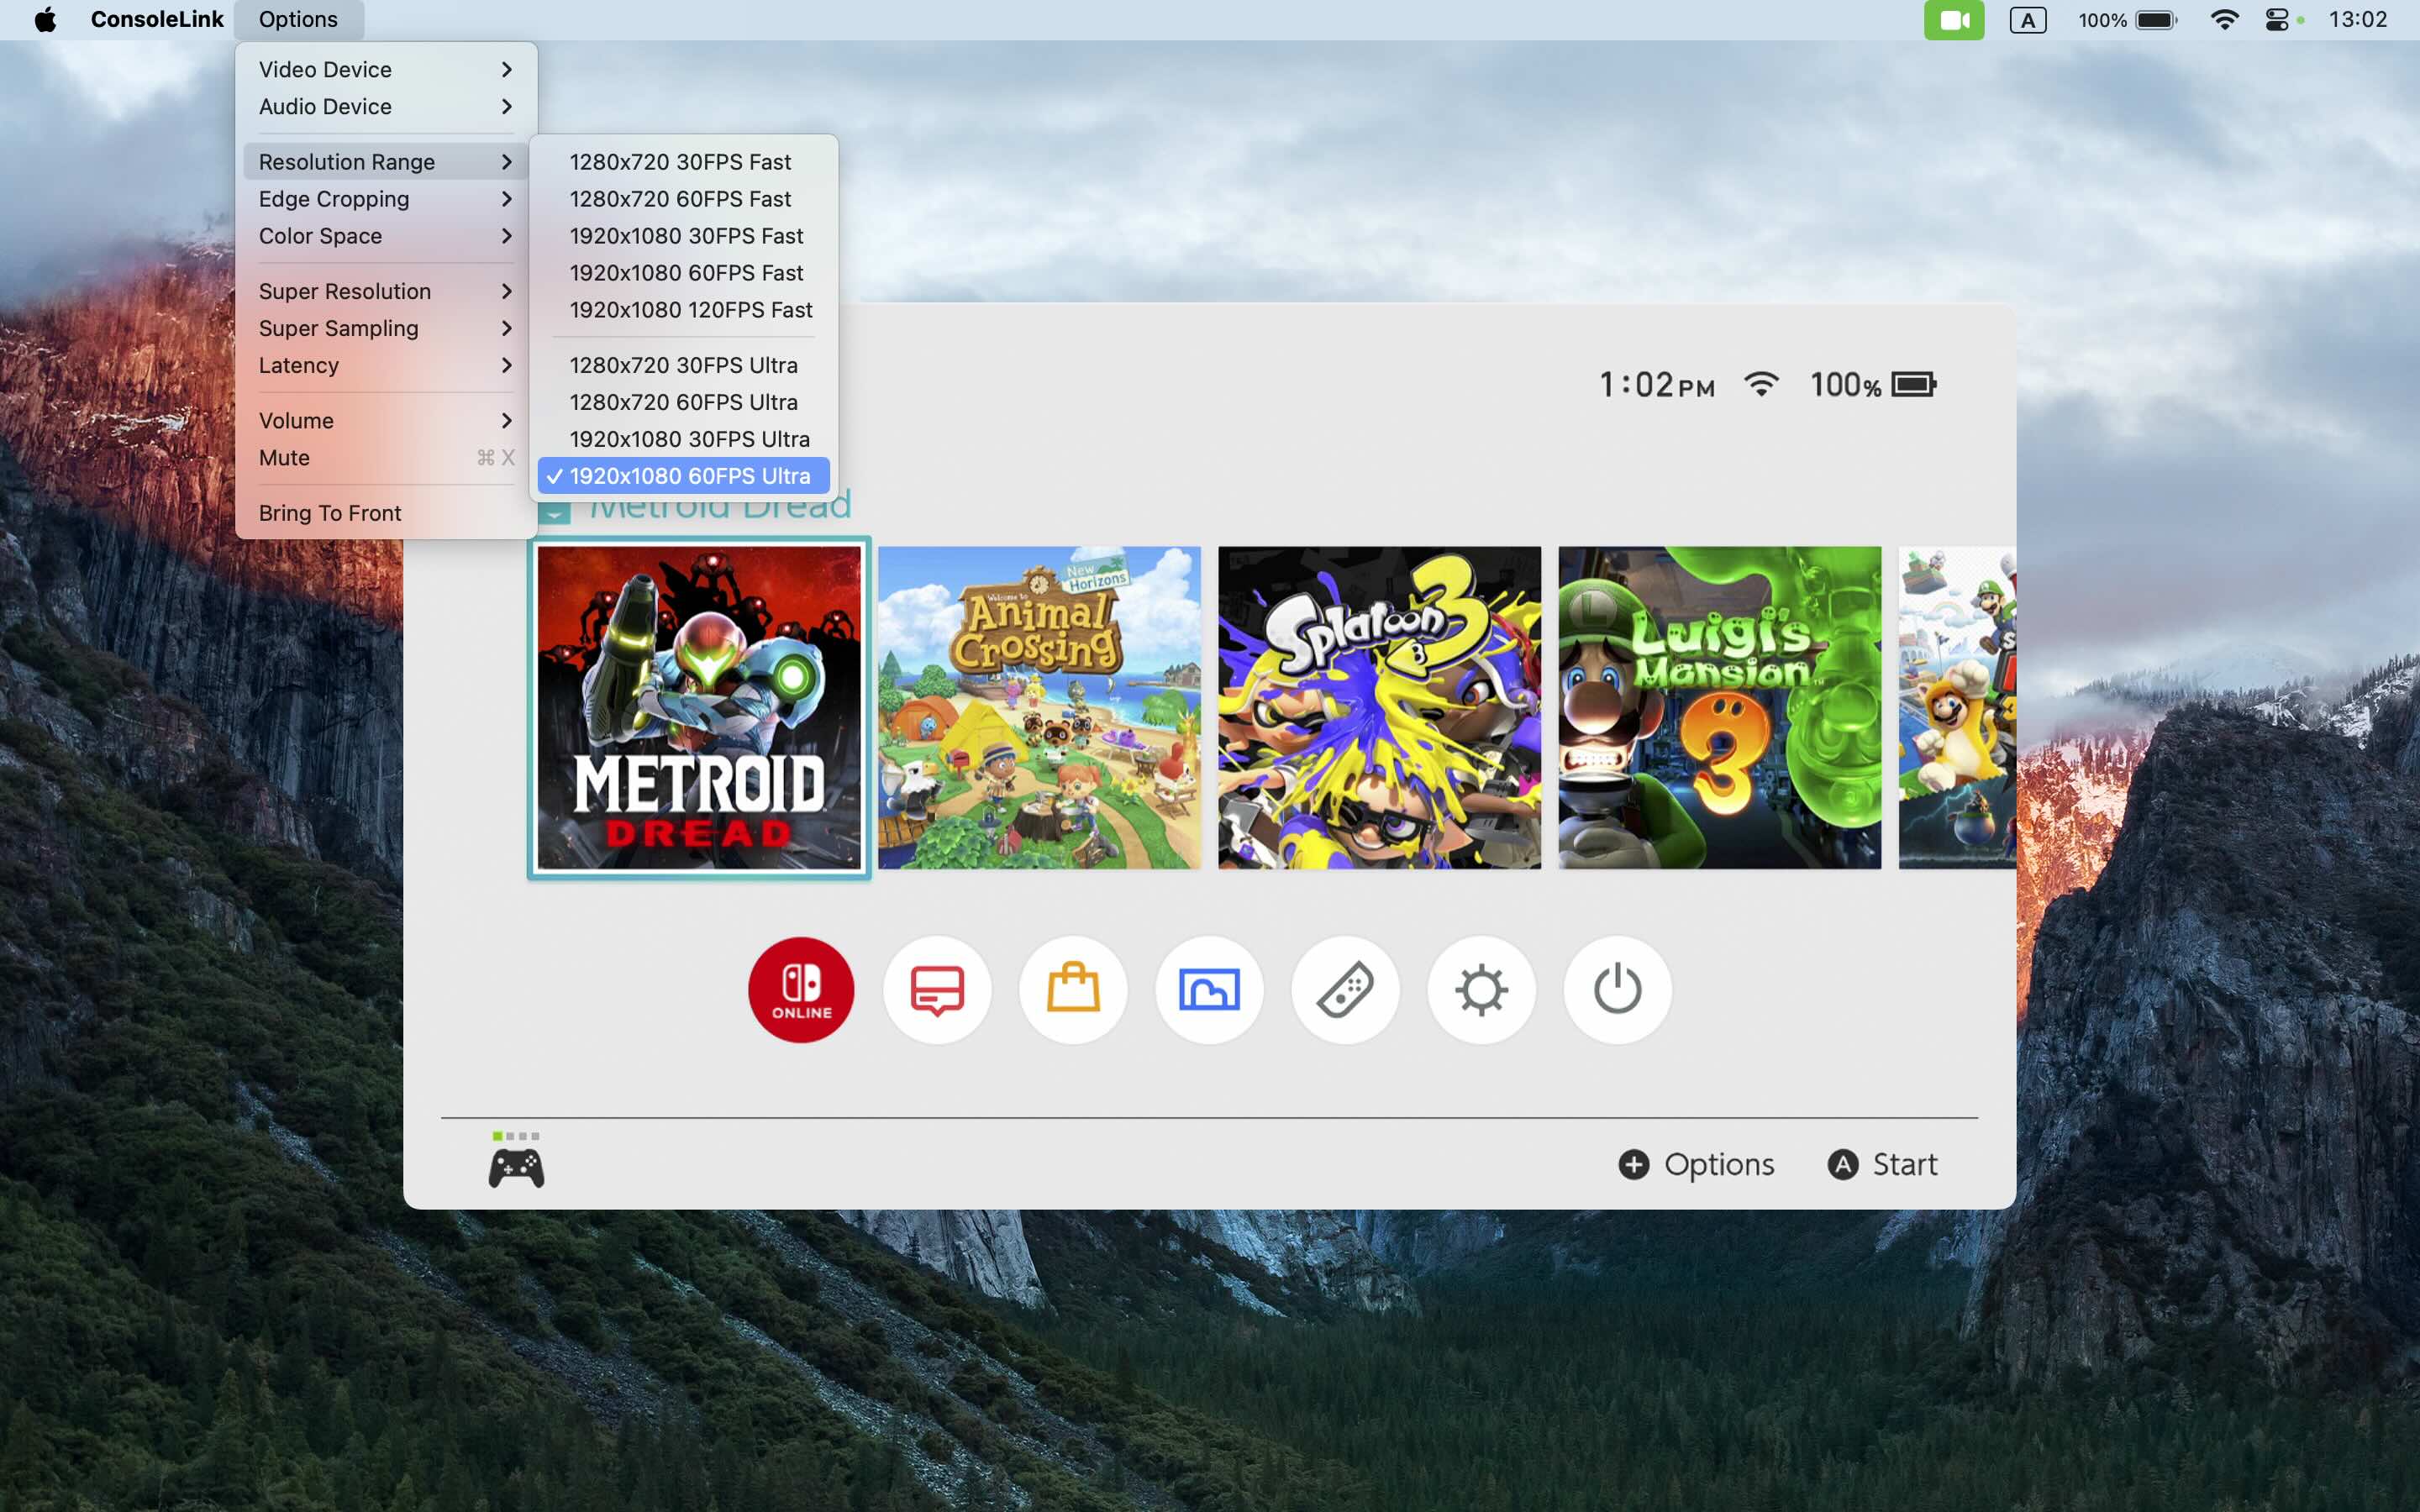Open the Album icon

coord(1209,989)
